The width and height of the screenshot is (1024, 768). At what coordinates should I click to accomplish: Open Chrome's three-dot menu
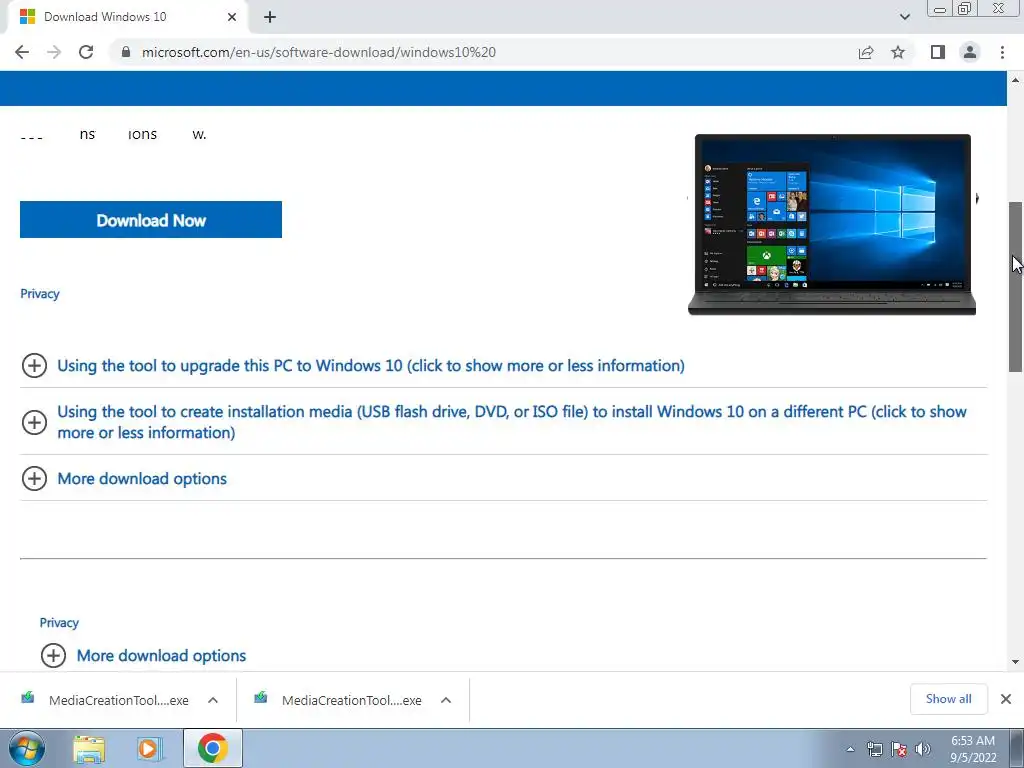tap(1002, 52)
